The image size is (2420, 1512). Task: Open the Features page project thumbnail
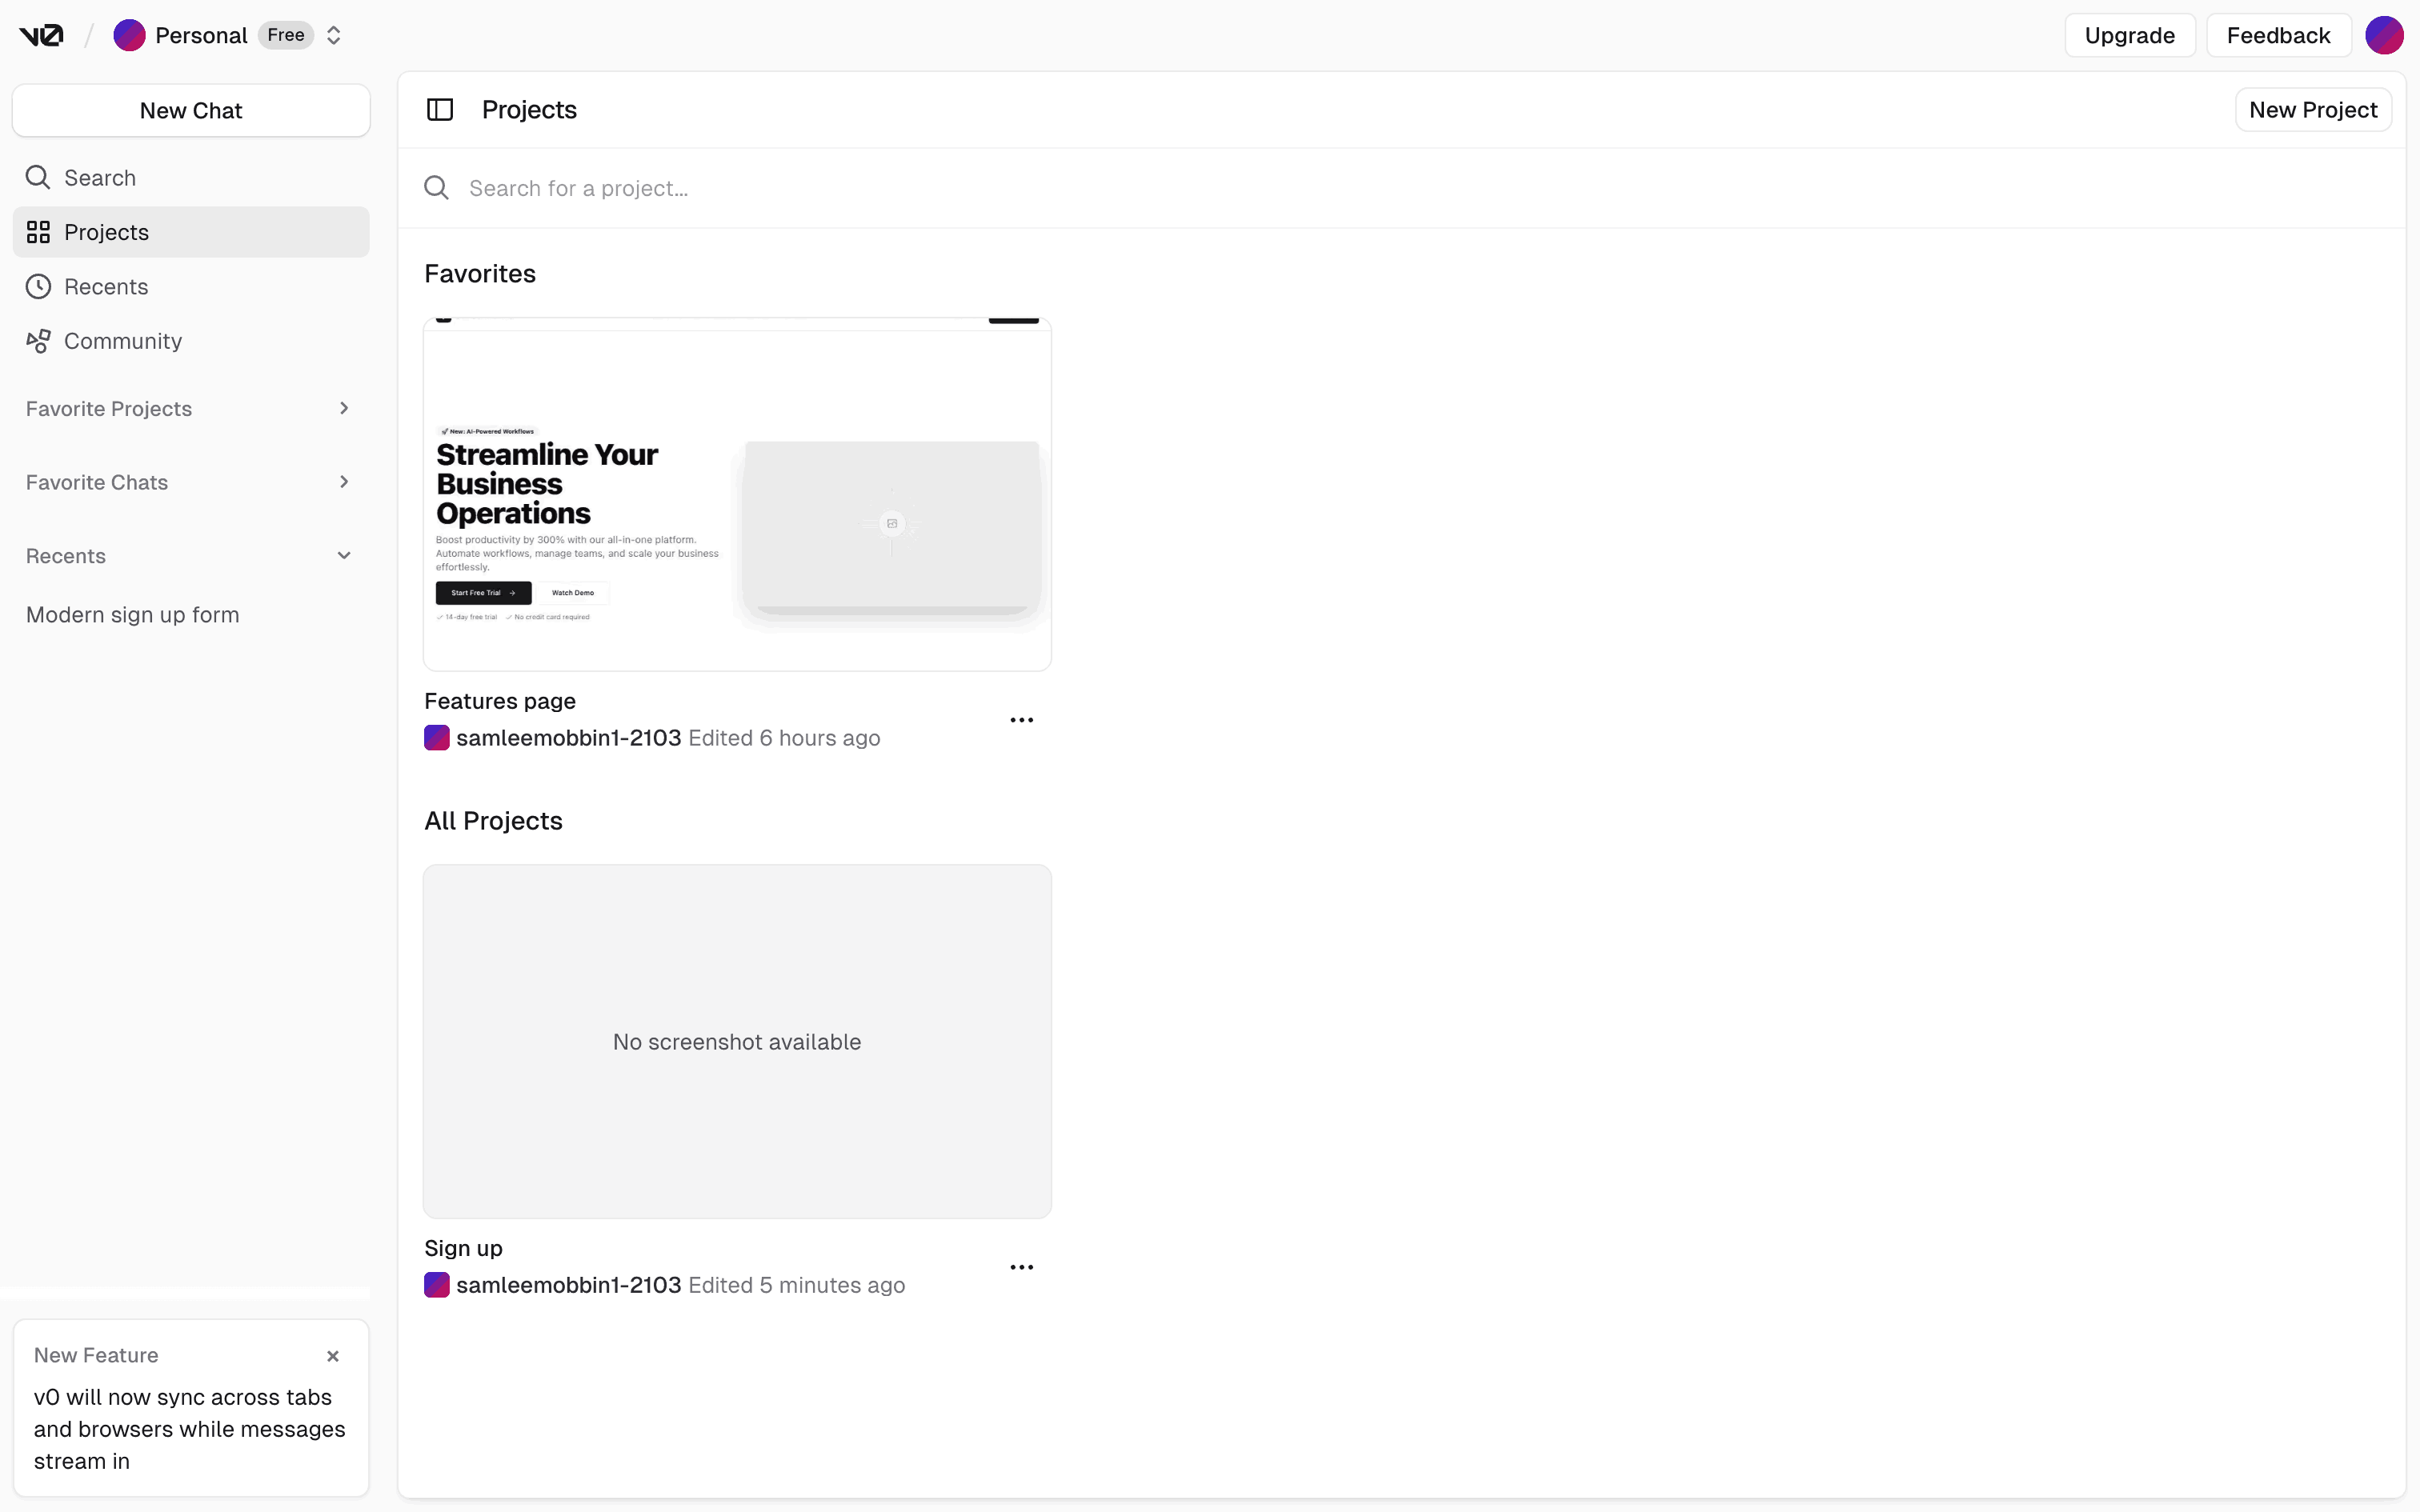(737, 495)
